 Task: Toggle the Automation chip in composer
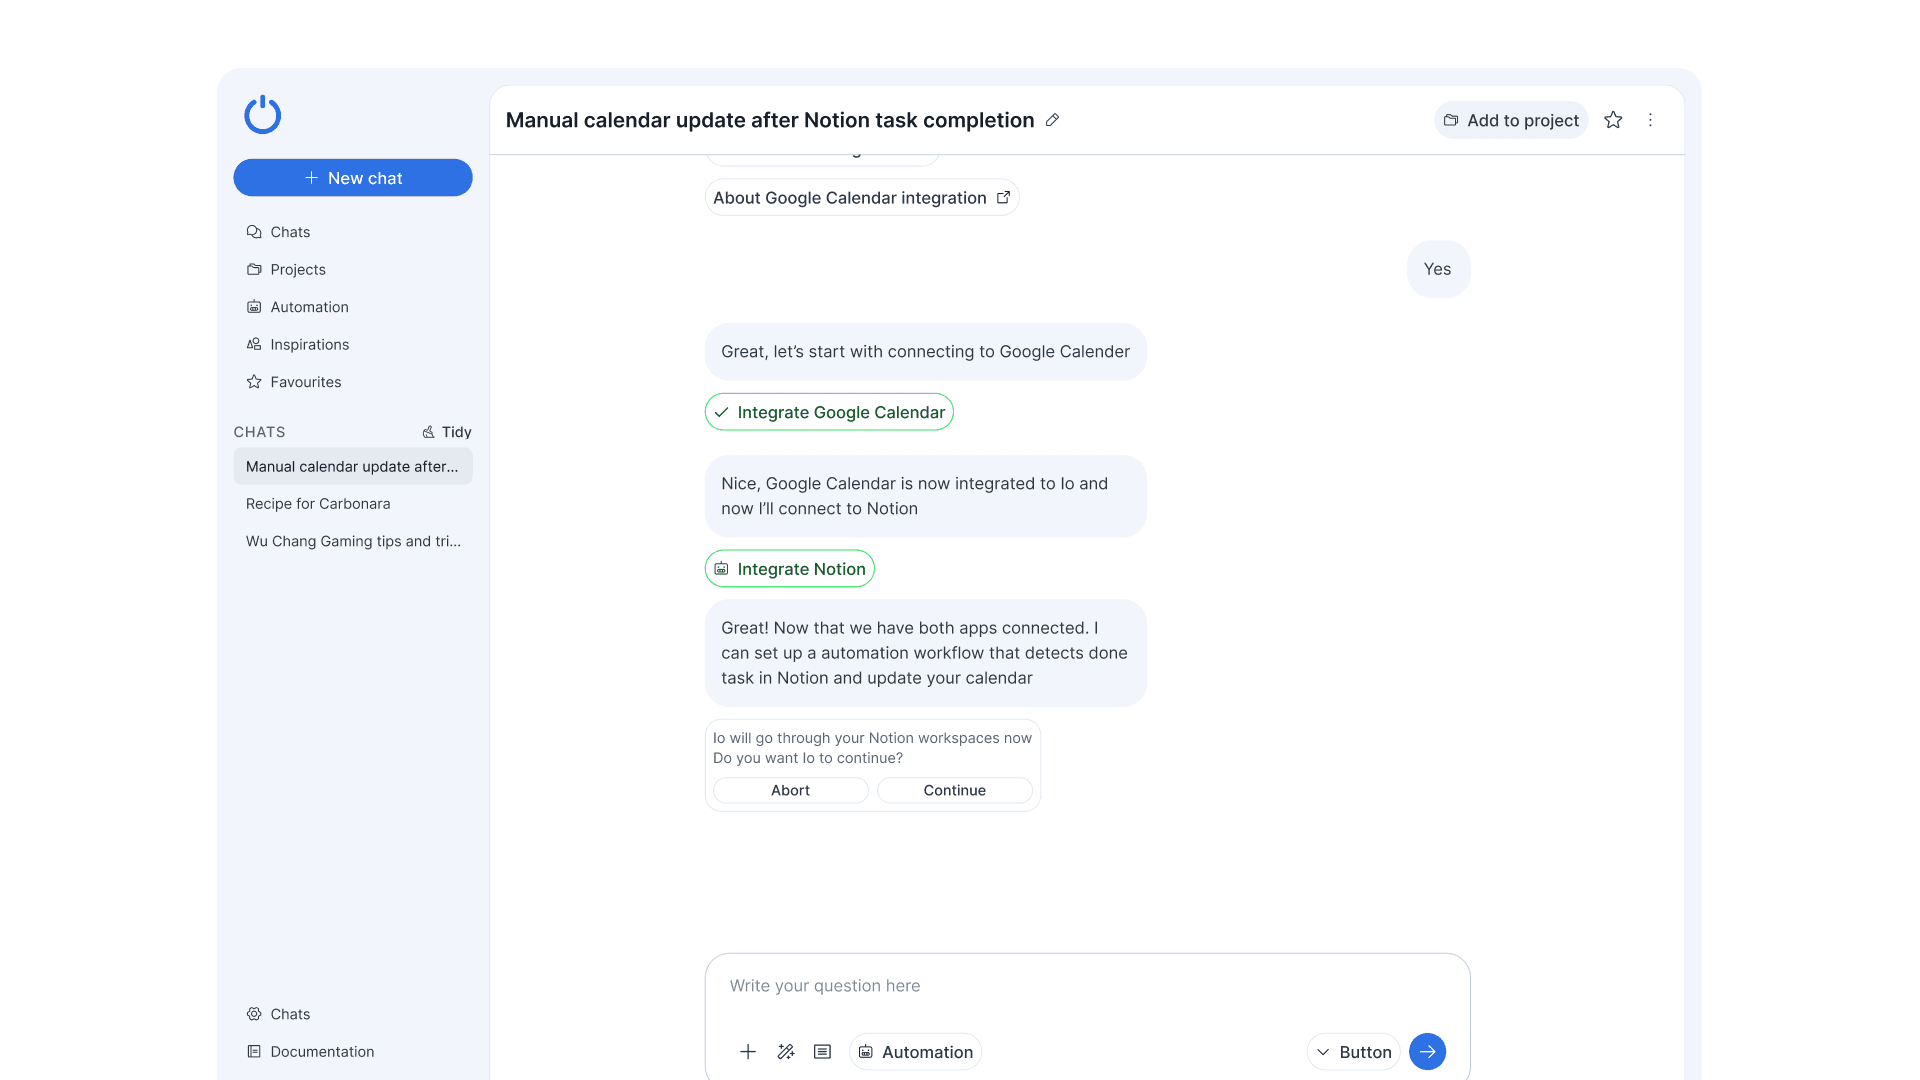[915, 1051]
